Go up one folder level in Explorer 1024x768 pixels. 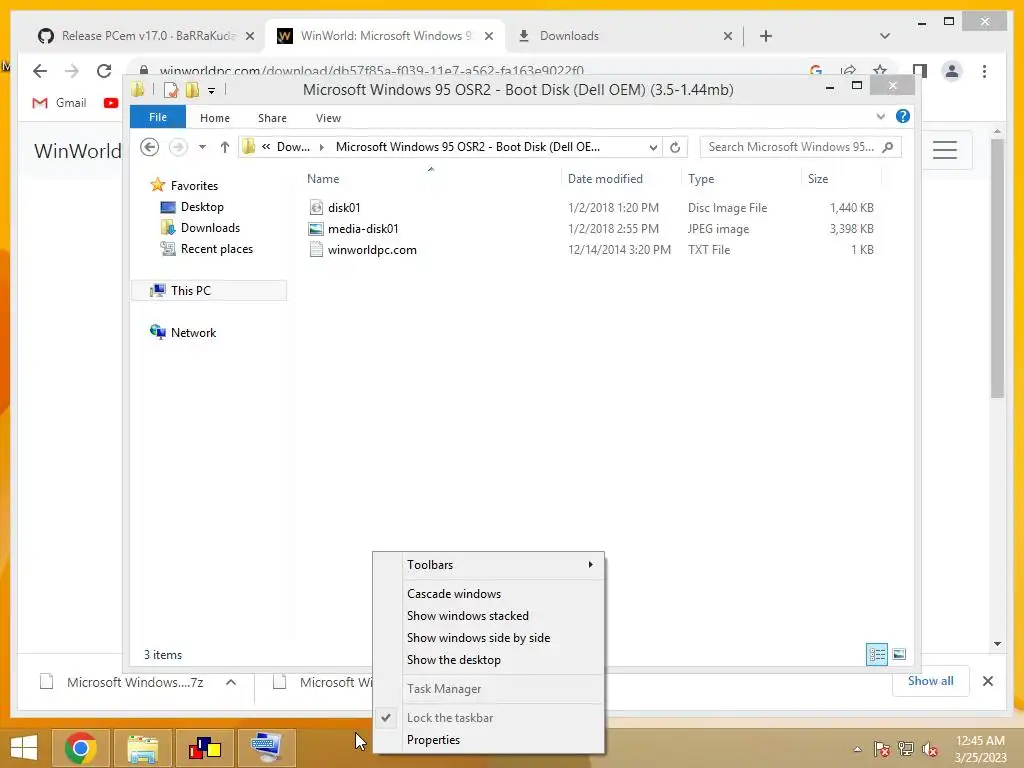(x=225, y=147)
